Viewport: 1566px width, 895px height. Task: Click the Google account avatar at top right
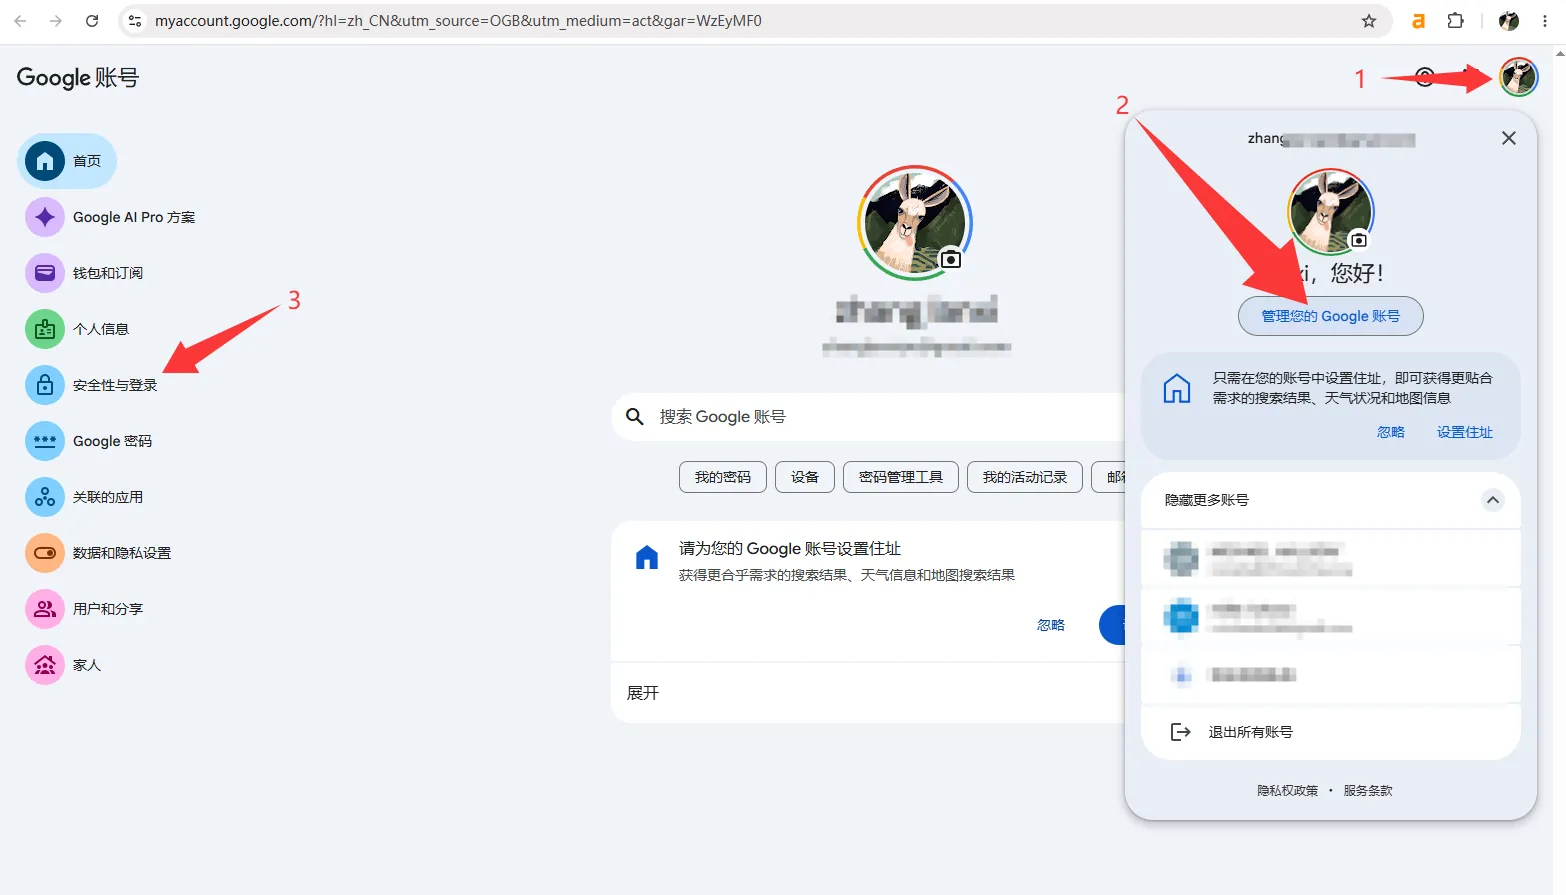pyautogui.click(x=1519, y=77)
